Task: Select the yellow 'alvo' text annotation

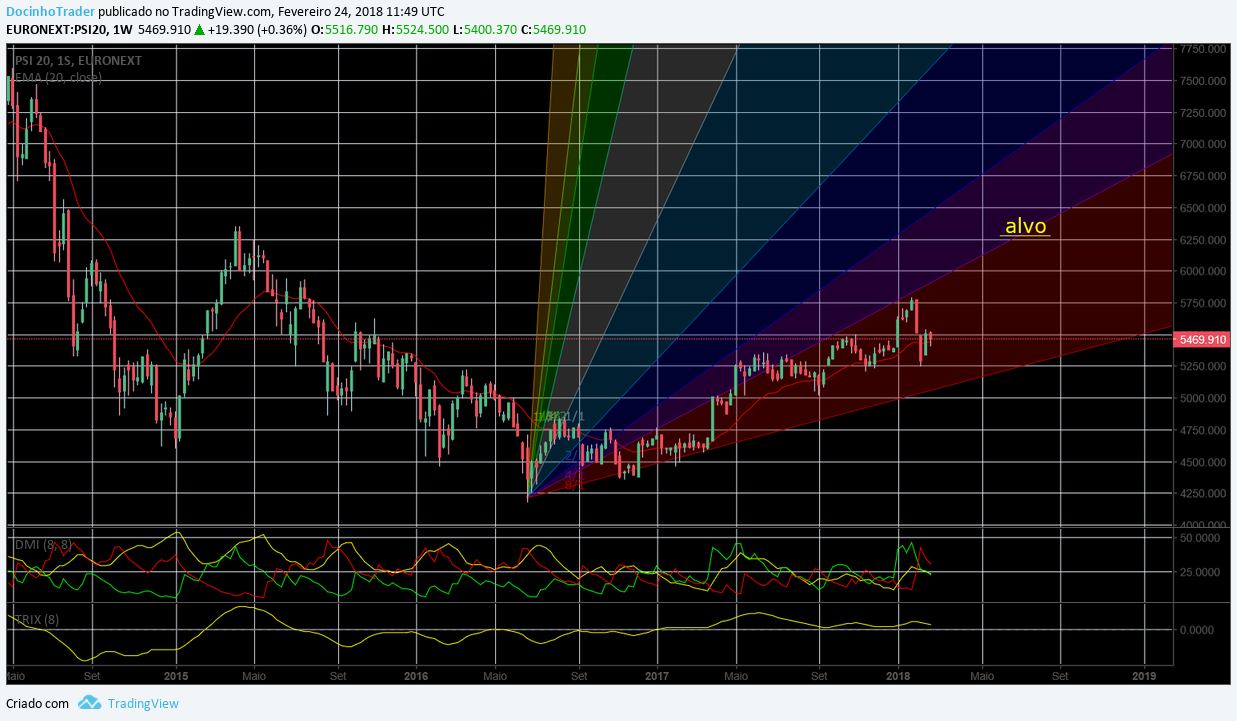Action: (1026, 226)
